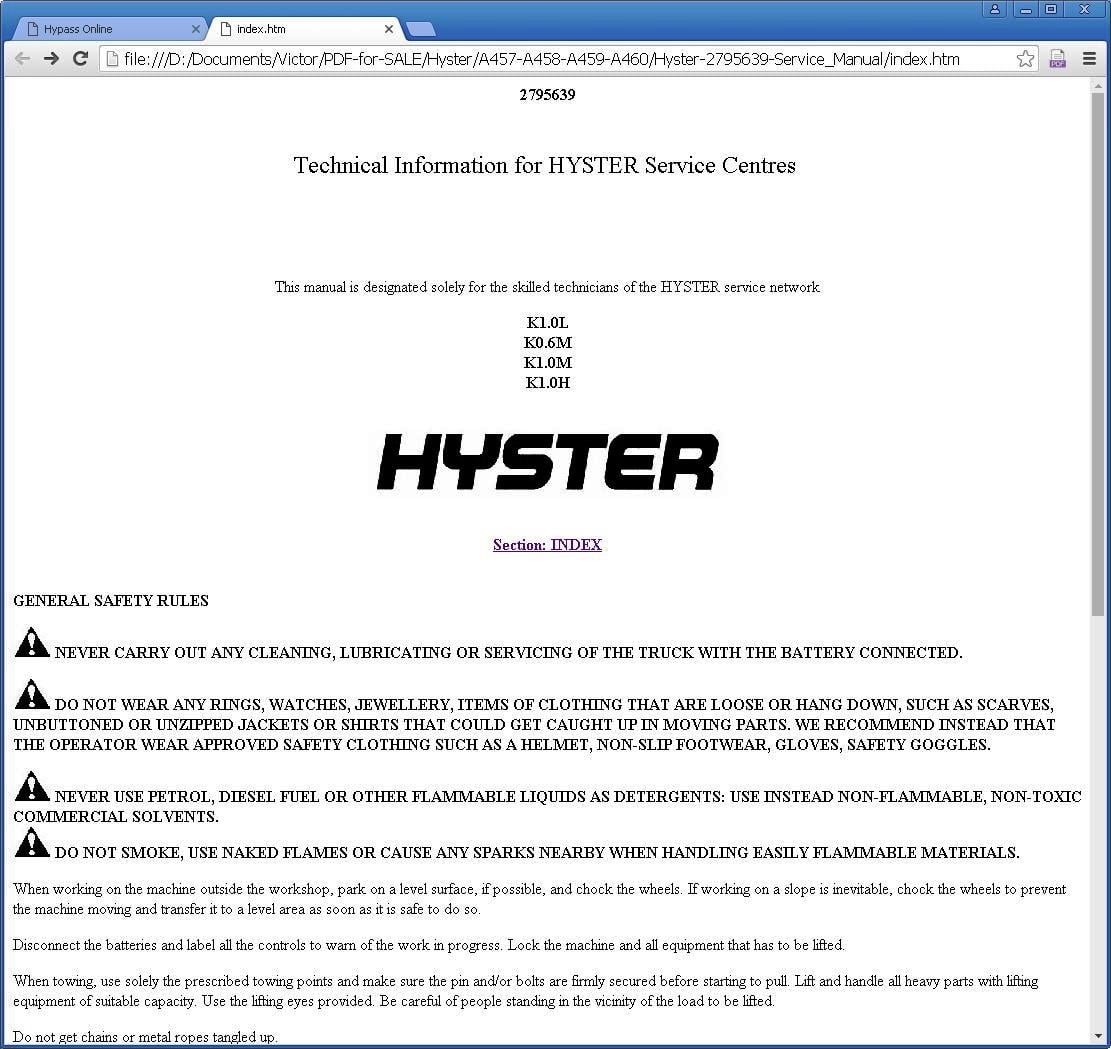Go forward with the browser arrow
The image size is (1111, 1049).
click(51, 59)
